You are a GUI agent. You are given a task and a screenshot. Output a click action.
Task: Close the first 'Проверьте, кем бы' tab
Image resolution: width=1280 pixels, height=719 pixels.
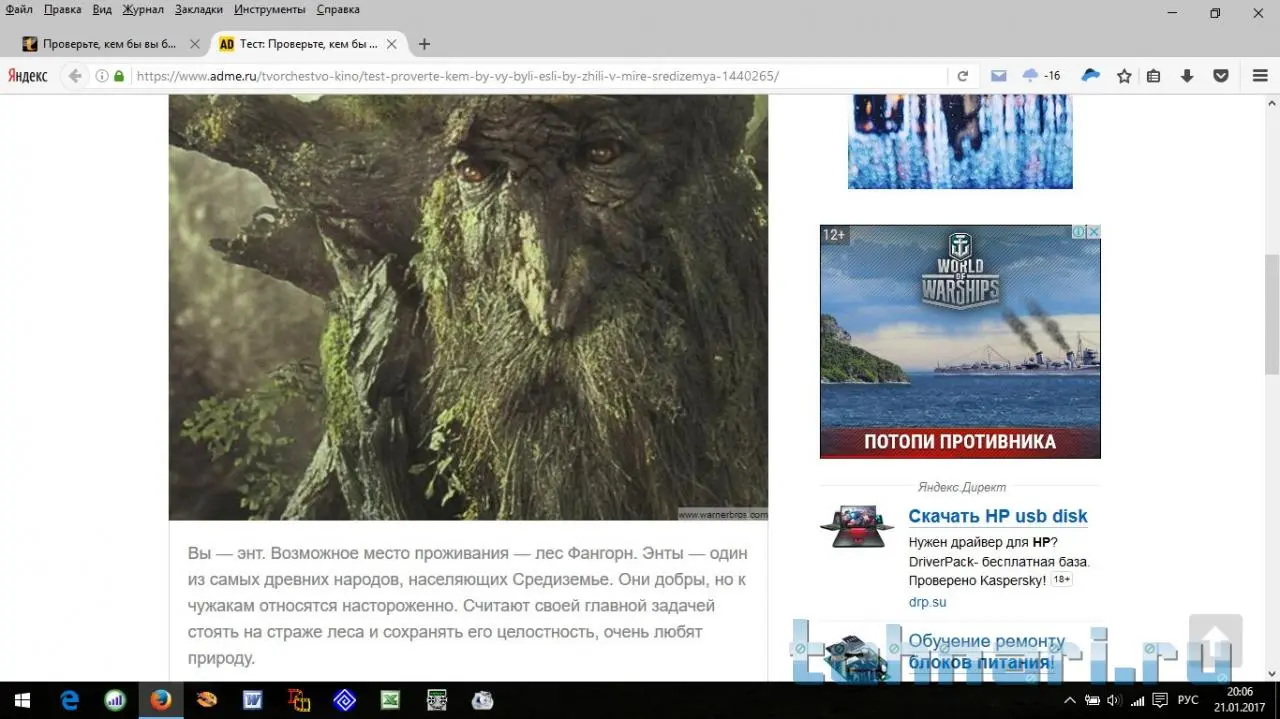[195, 44]
